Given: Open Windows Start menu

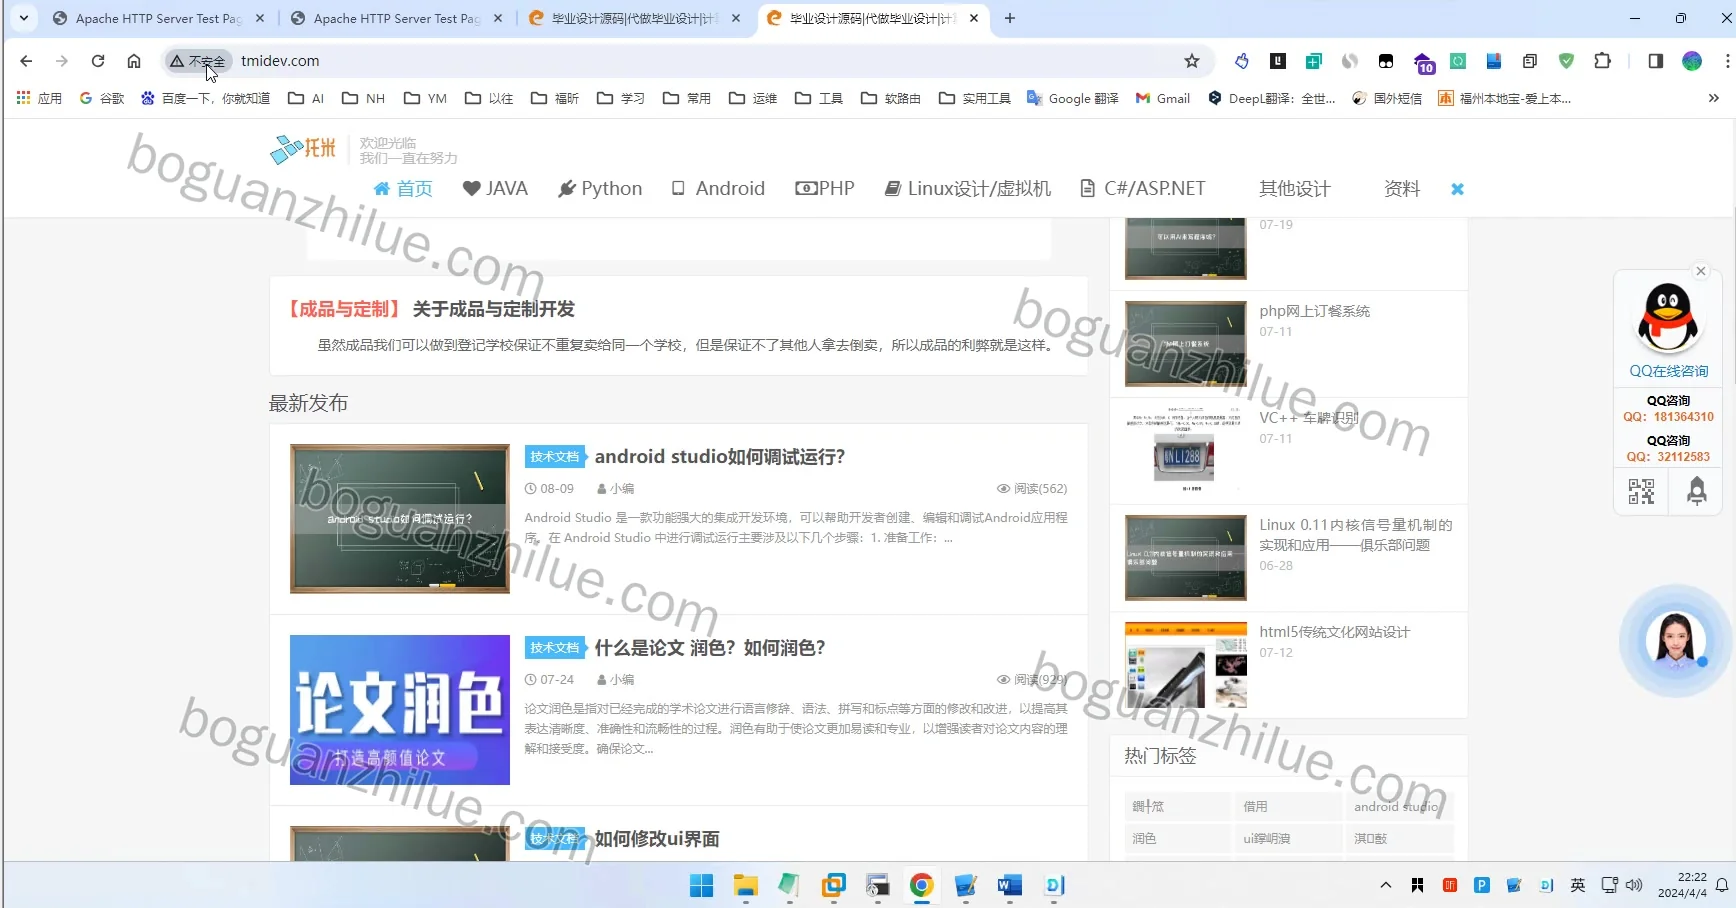Looking at the screenshot, I should (702, 886).
